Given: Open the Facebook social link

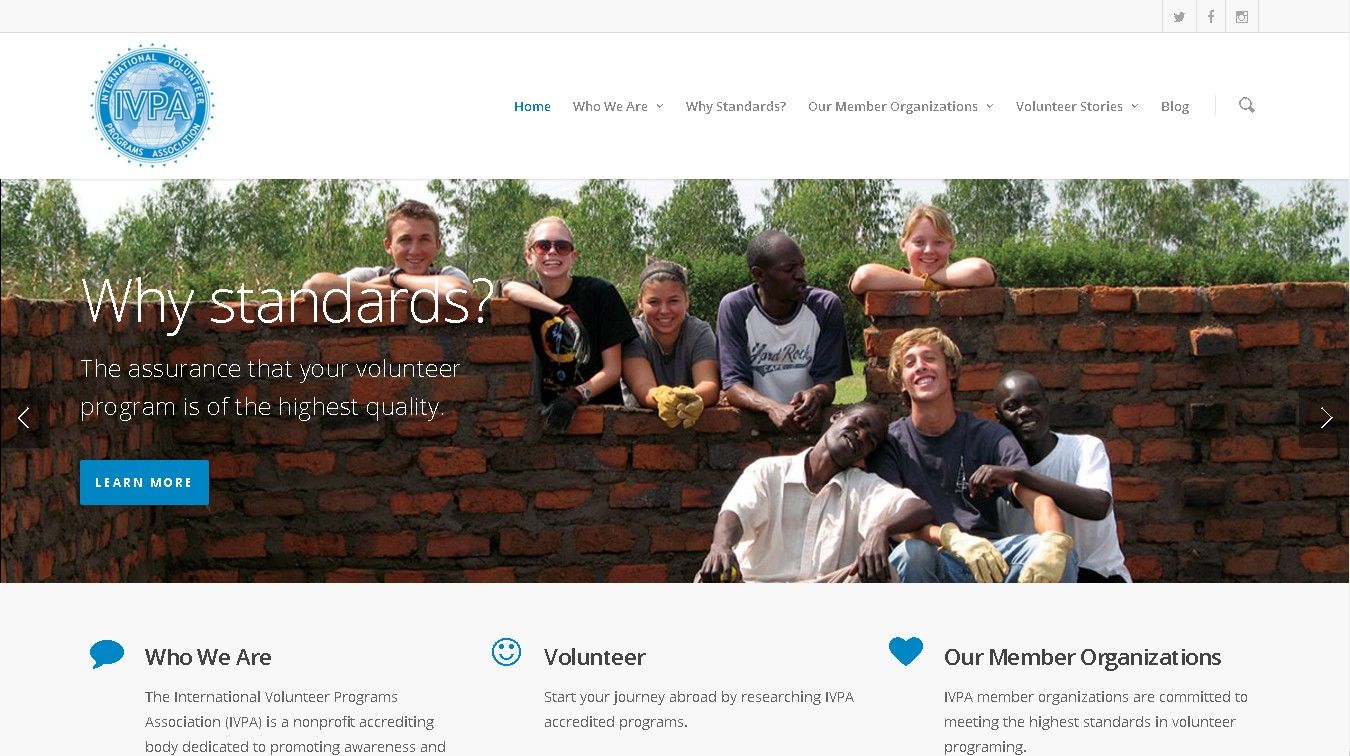Looking at the screenshot, I should [1211, 17].
